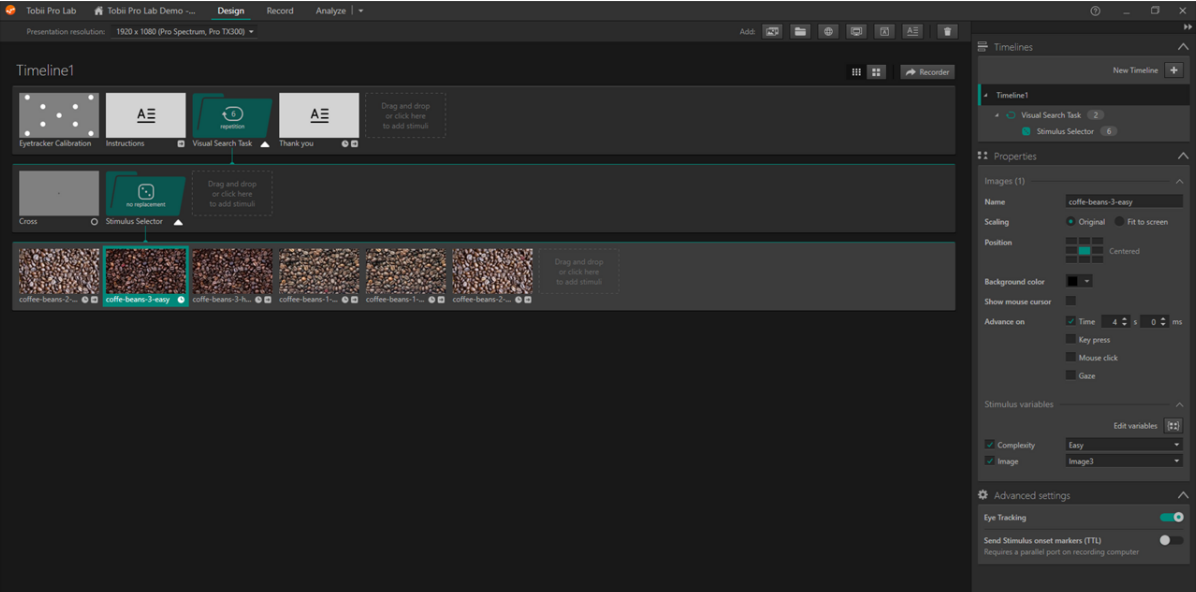Add an image stimulus from the Add toolbar
The width and height of the screenshot is (1196, 592).
(x=772, y=31)
